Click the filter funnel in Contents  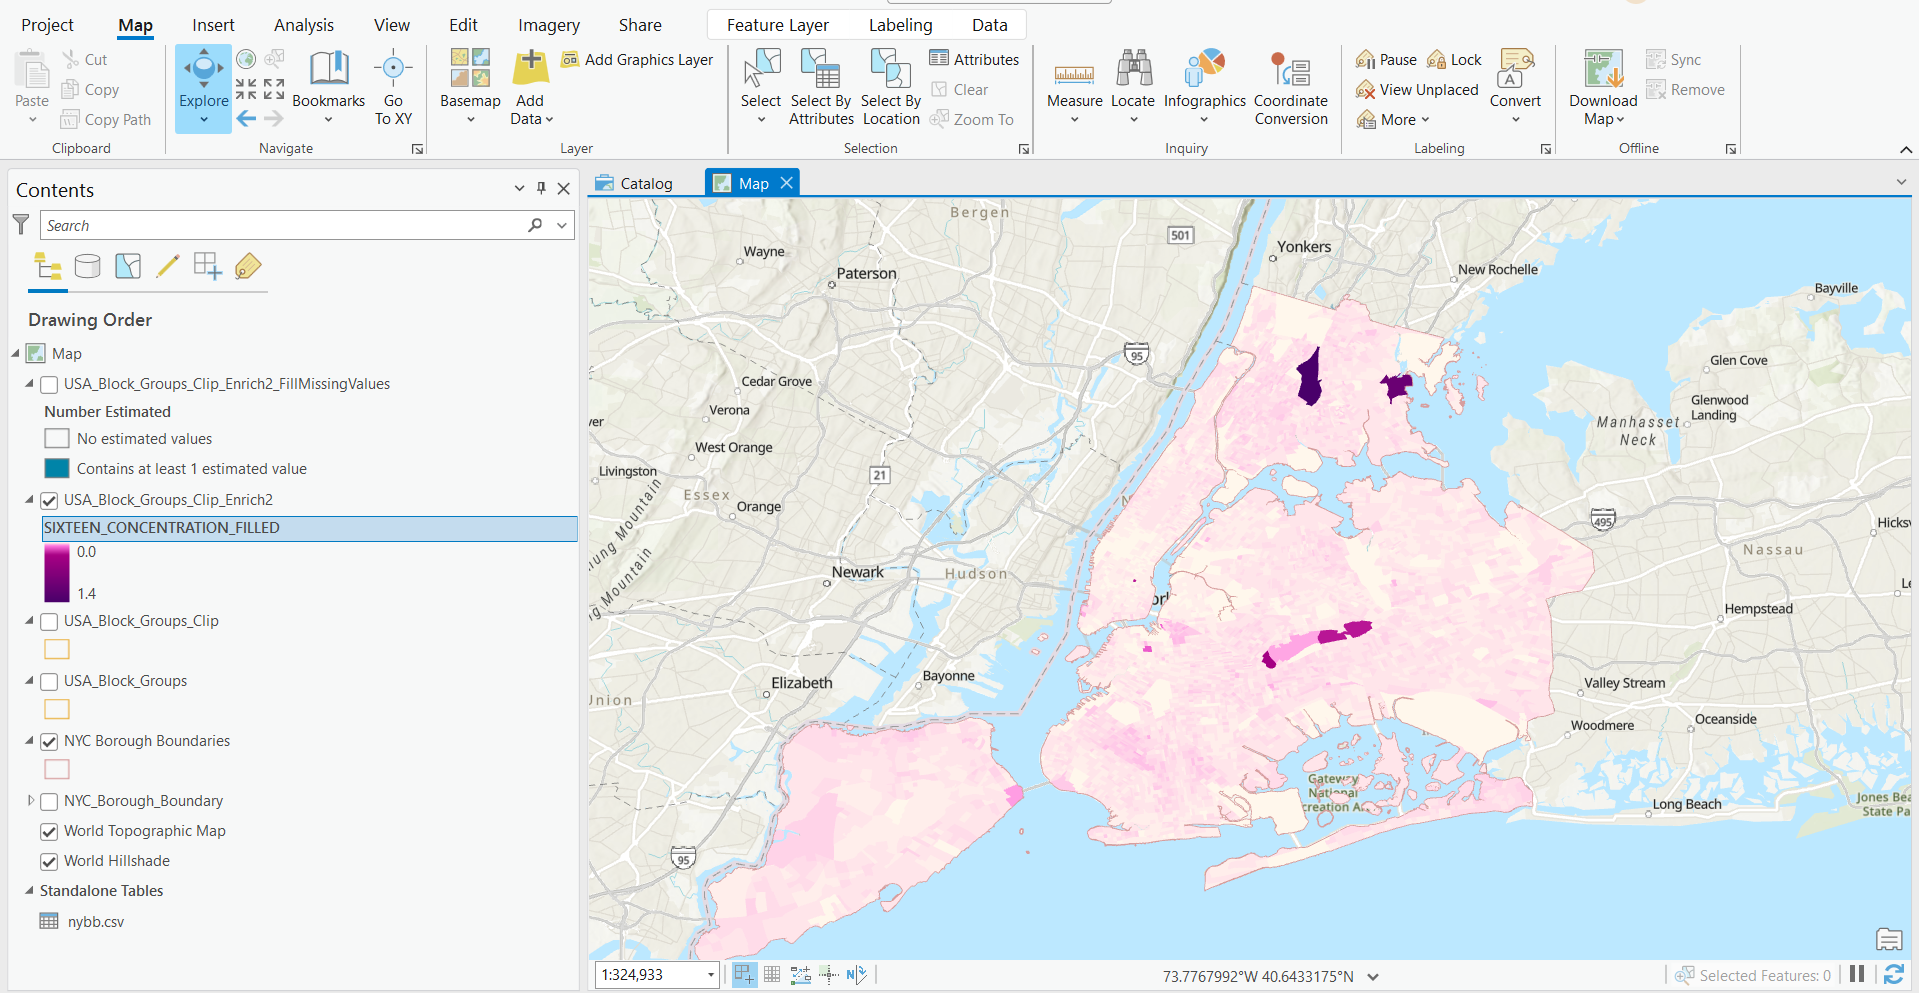click(20, 225)
